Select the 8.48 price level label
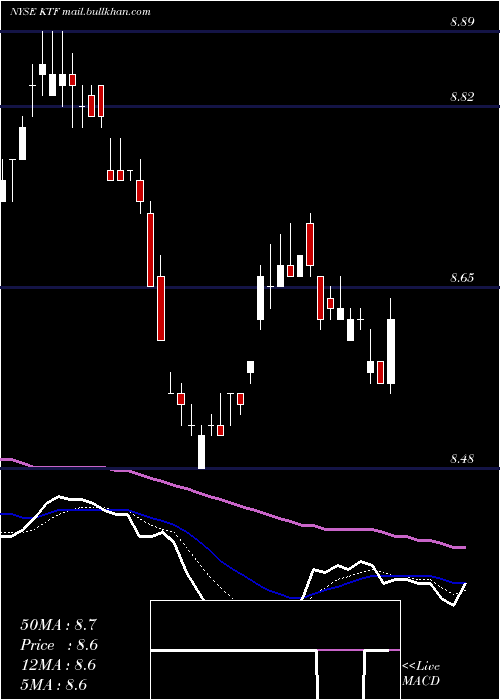This screenshot has width=500, height=700. tap(462, 458)
